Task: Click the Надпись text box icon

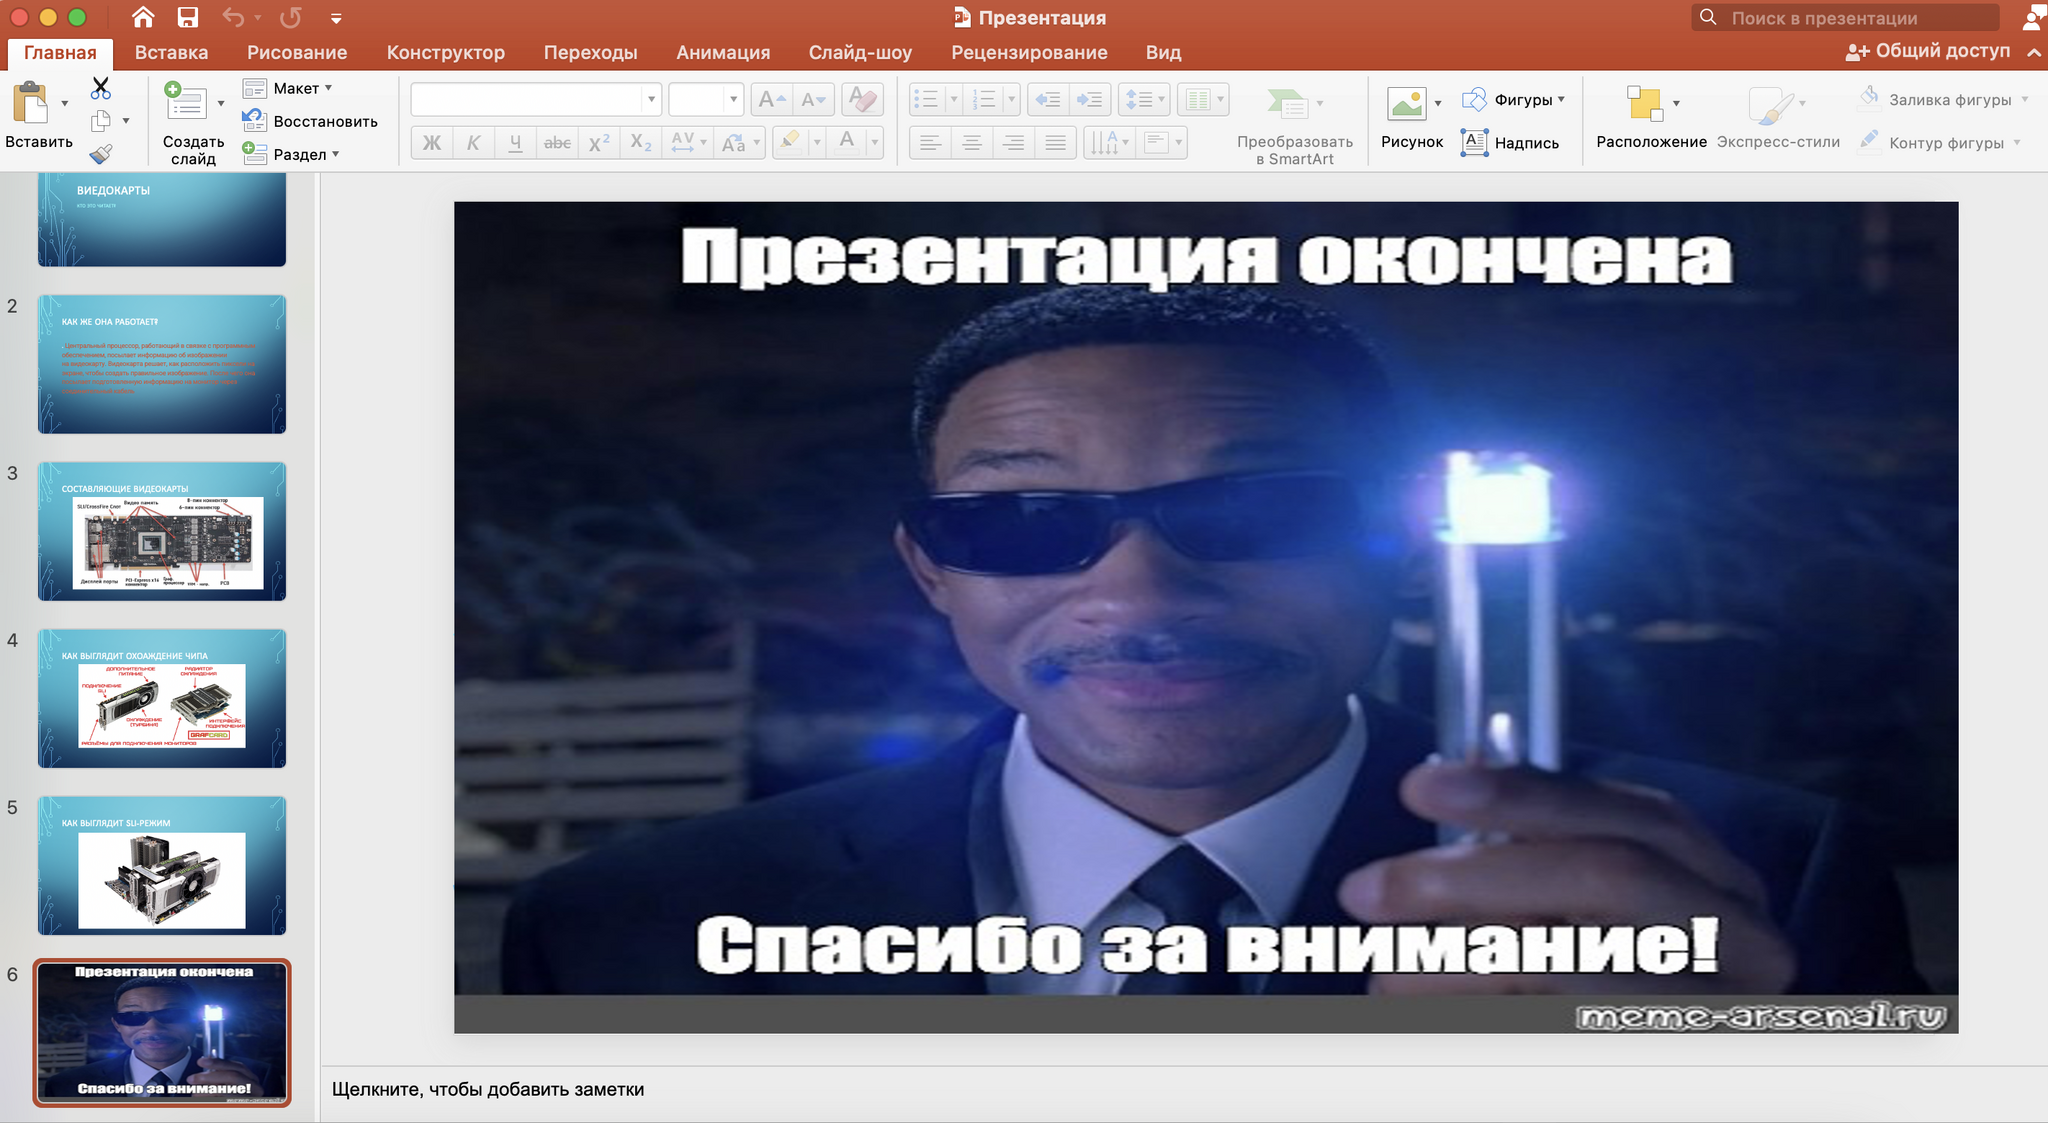Action: point(1474,142)
